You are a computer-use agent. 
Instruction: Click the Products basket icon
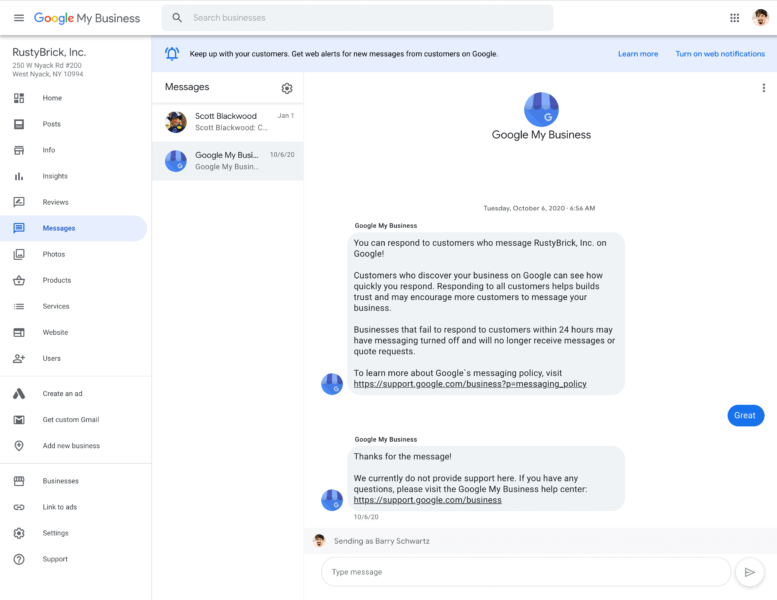tap(19, 280)
